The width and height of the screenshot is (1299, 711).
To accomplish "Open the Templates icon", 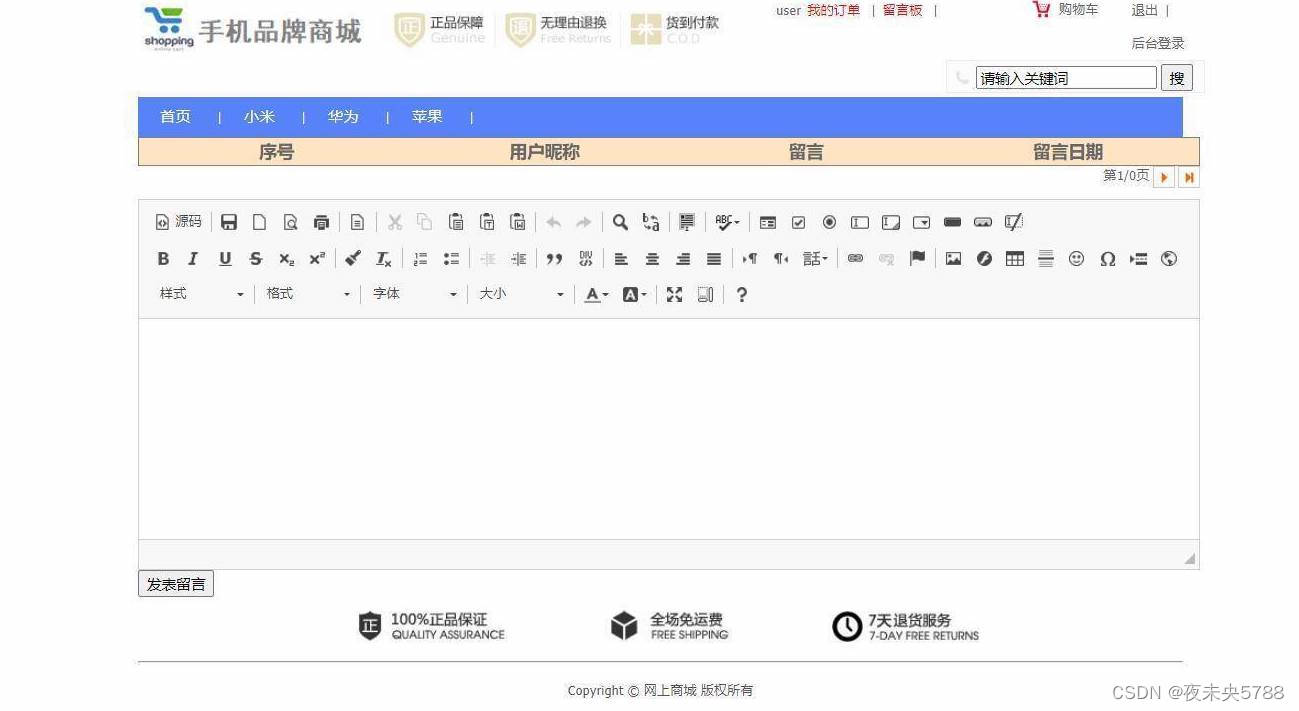I will point(357,222).
